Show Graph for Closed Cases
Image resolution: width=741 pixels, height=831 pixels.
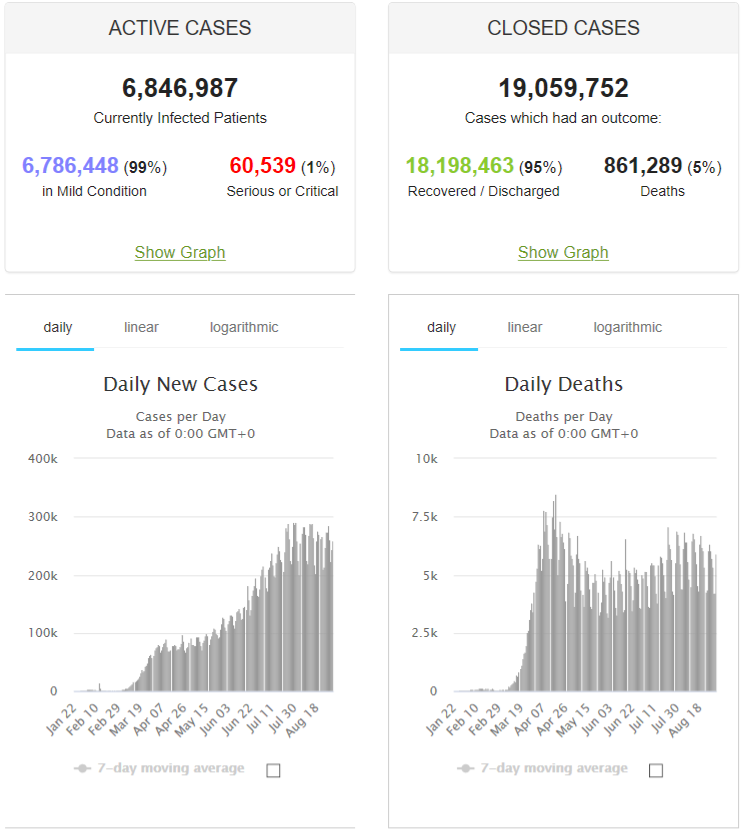tap(563, 252)
